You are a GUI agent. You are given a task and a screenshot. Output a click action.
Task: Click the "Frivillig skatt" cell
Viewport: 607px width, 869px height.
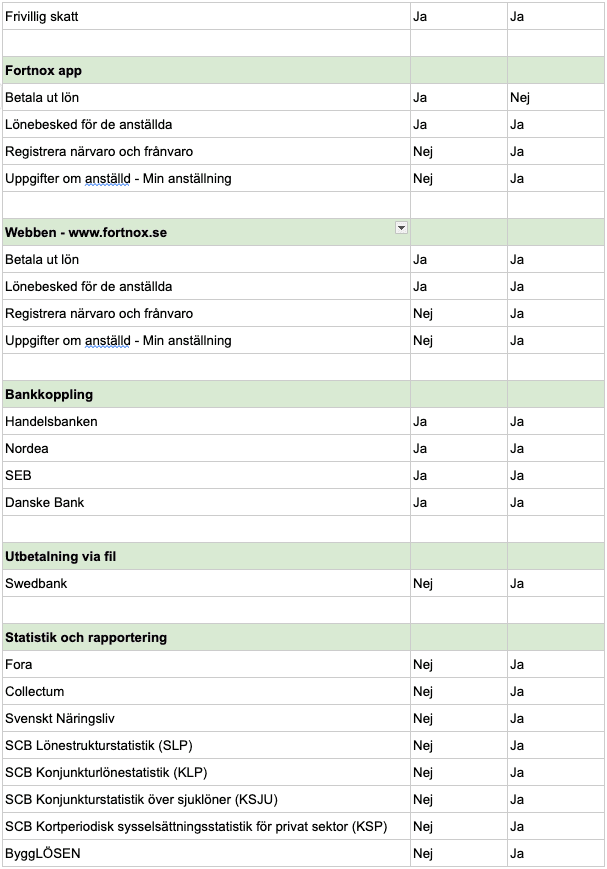[41, 17]
